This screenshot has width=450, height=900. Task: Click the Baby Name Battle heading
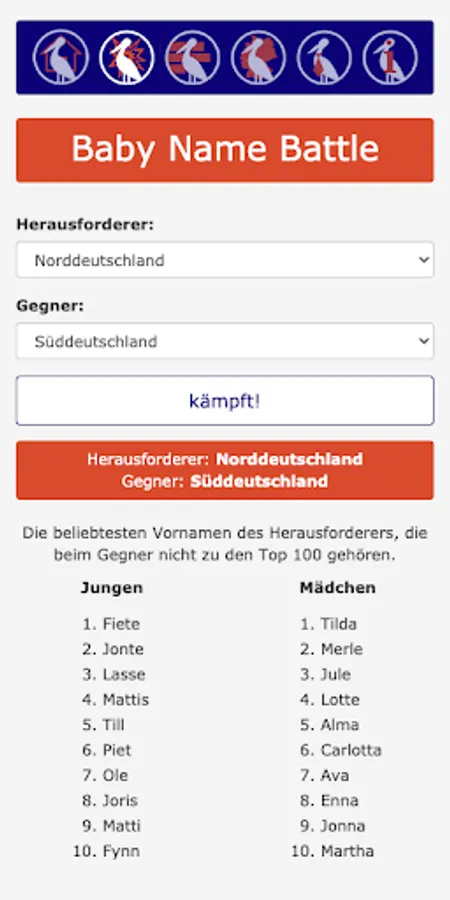coord(225,150)
